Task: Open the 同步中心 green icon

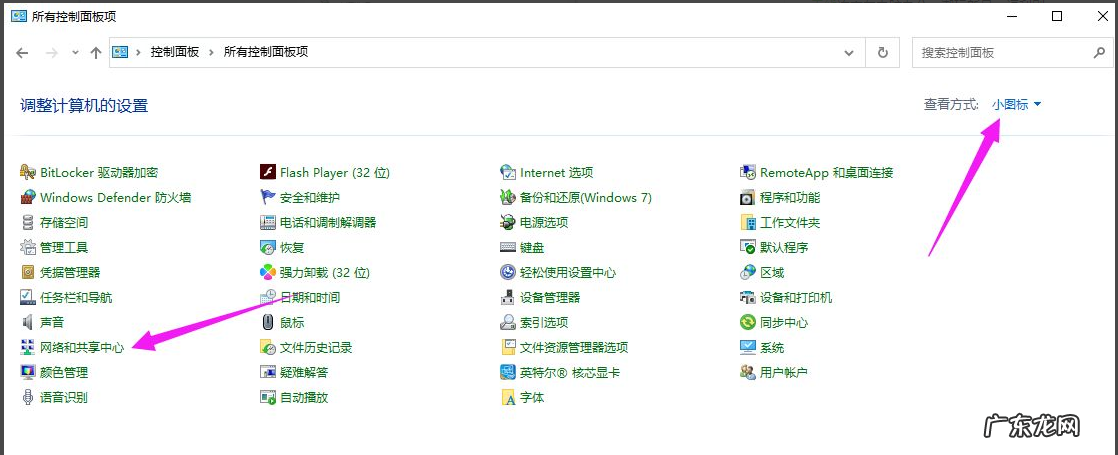Action: [747, 322]
